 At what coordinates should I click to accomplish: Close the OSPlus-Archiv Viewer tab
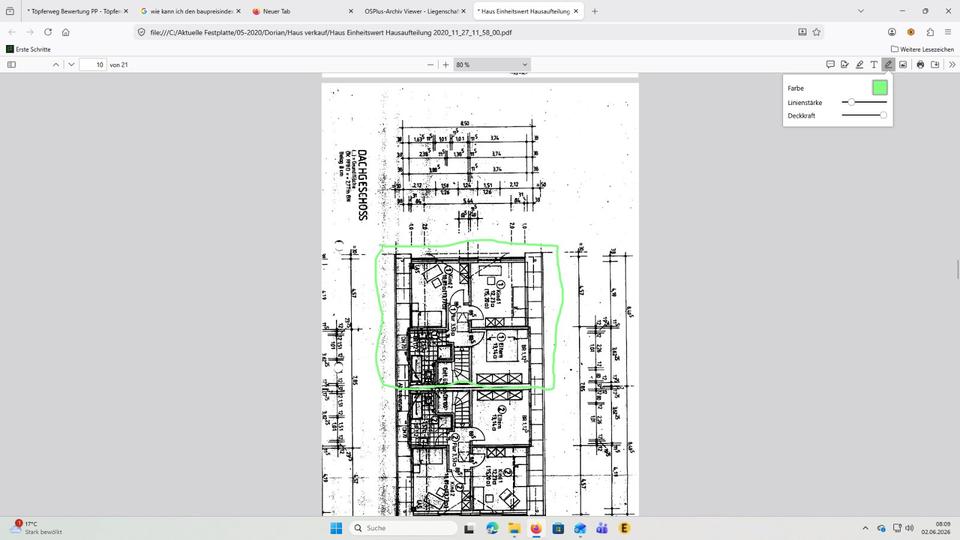pyautogui.click(x=463, y=11)
